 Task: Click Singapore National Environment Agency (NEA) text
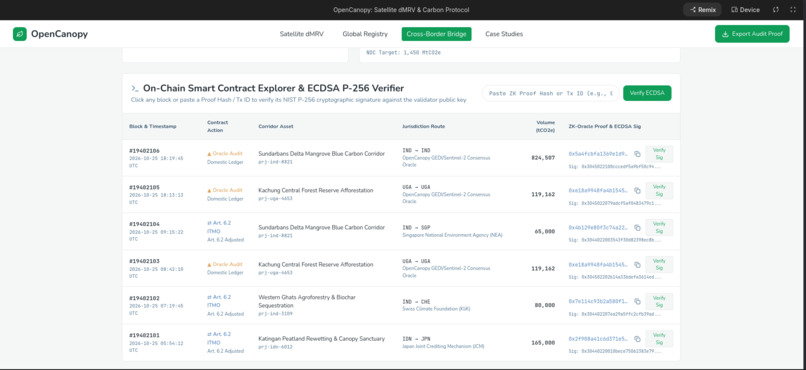pos(452,235)
